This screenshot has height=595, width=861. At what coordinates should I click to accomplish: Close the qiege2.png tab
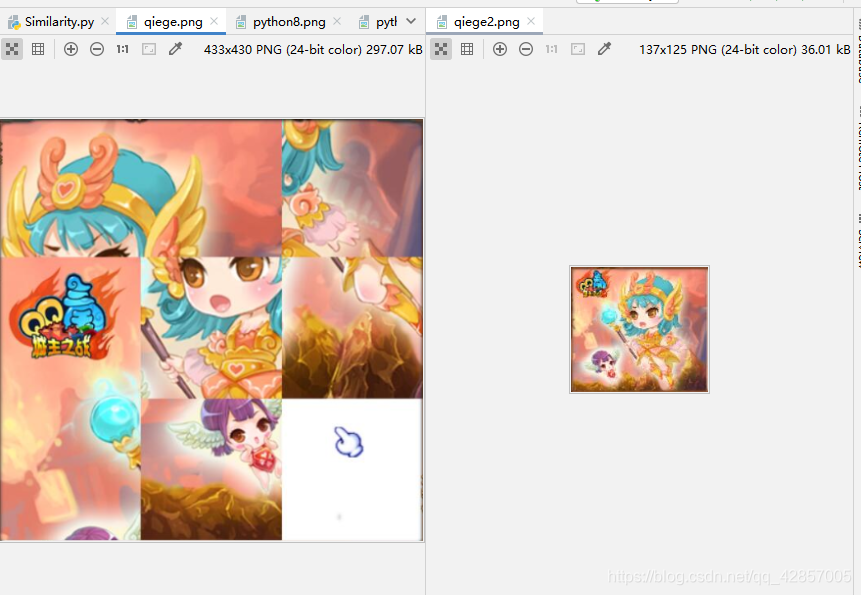click(531, 21)
